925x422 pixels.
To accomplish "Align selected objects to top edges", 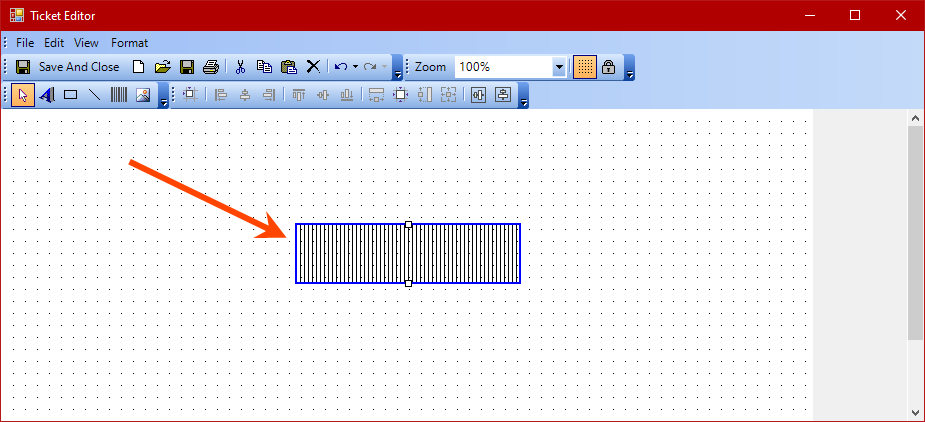I will (299, 94).
